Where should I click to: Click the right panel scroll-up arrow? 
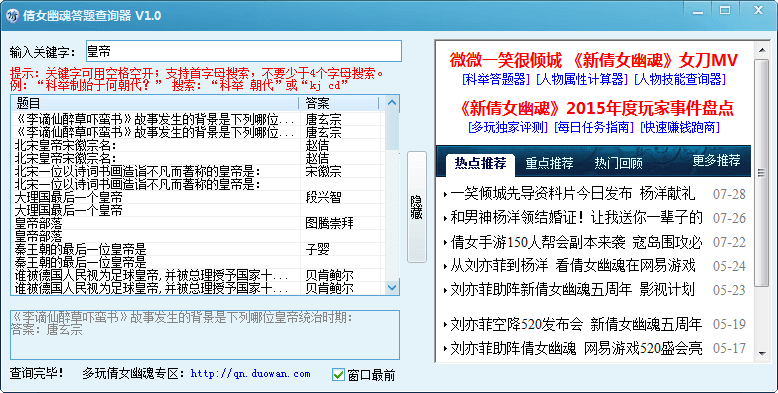[762, 50]
